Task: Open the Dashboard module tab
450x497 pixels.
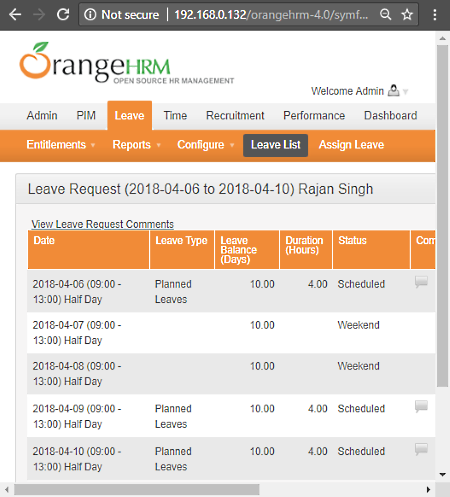Action: coord(391,116)
